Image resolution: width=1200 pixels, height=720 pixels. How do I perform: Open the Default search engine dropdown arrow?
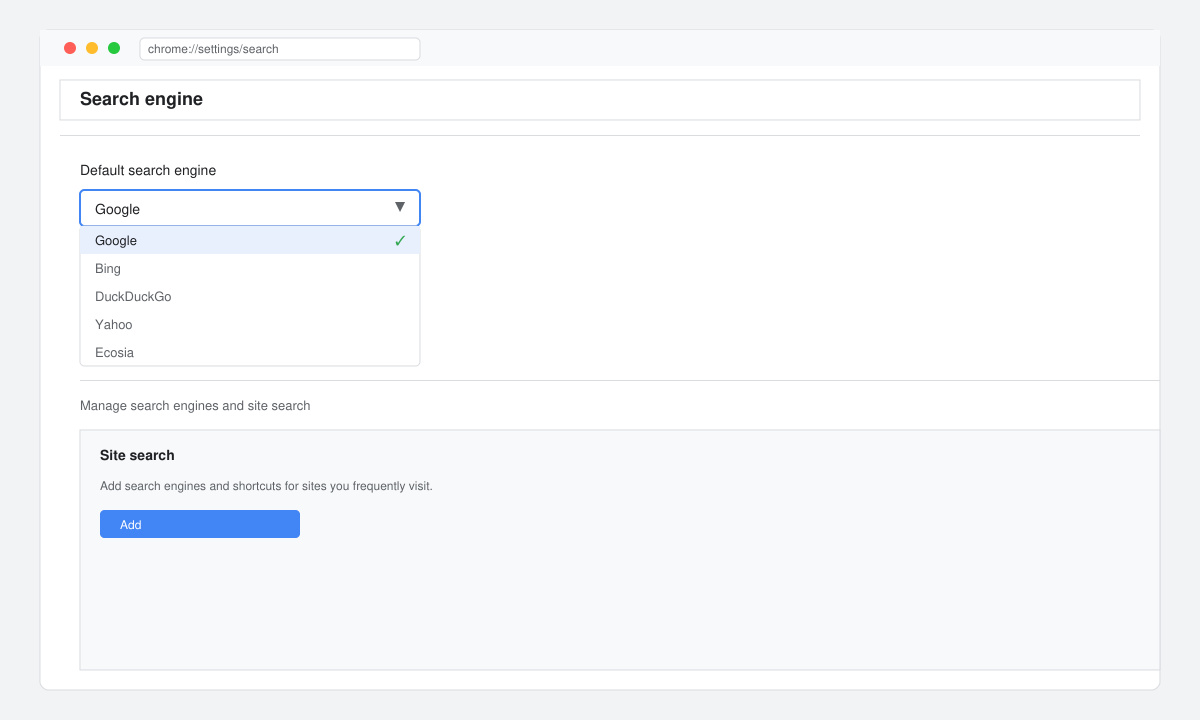point(400,207)
